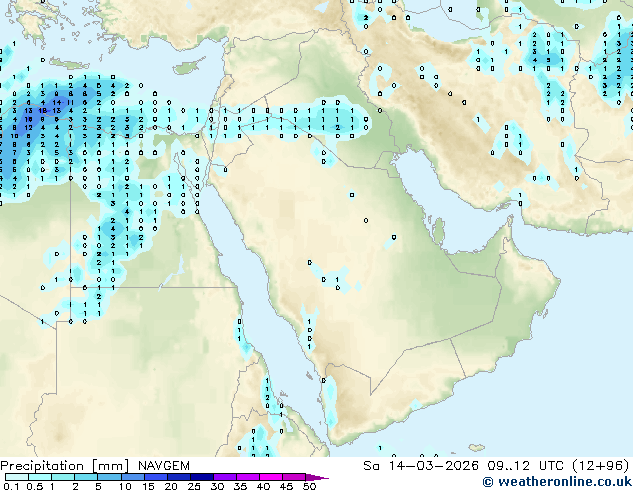Select the 45–50 mm legend color swatch
This screenshot has height=490, width=634.
(x=294, y=477)
